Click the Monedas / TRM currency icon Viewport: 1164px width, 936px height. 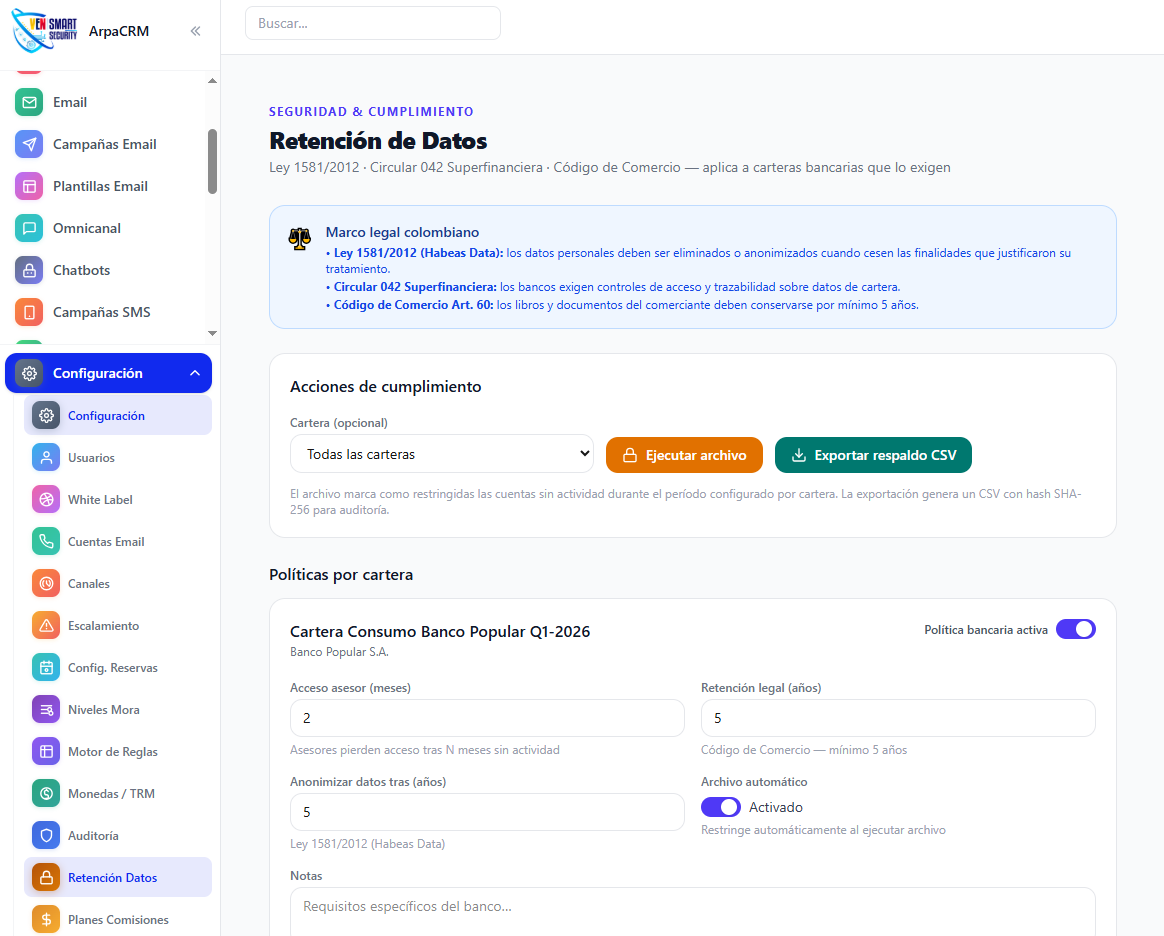pos(46,793)
